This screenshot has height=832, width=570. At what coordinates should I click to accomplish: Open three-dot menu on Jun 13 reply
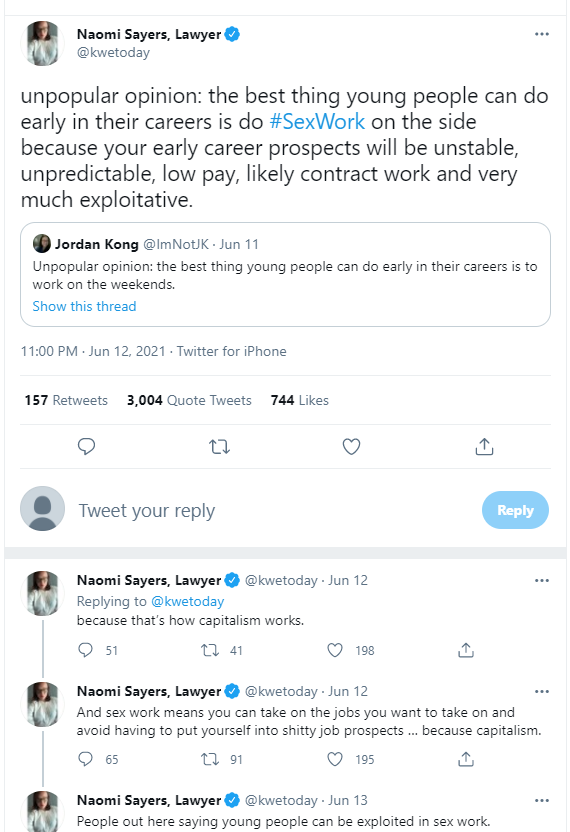click(541, 800)
